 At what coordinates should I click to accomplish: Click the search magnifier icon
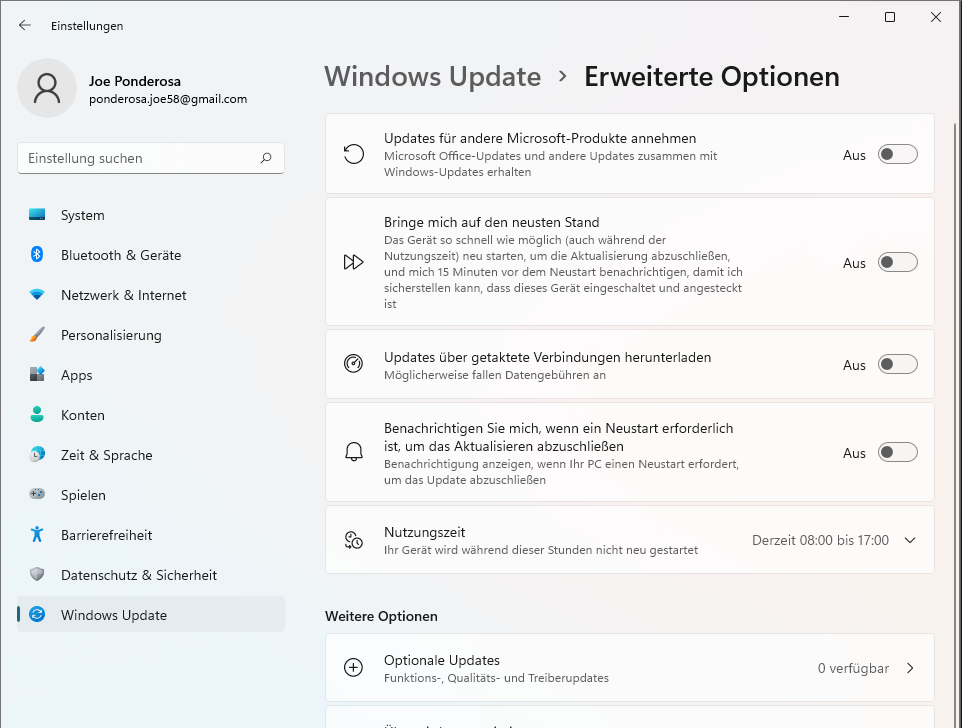(266, 158)
